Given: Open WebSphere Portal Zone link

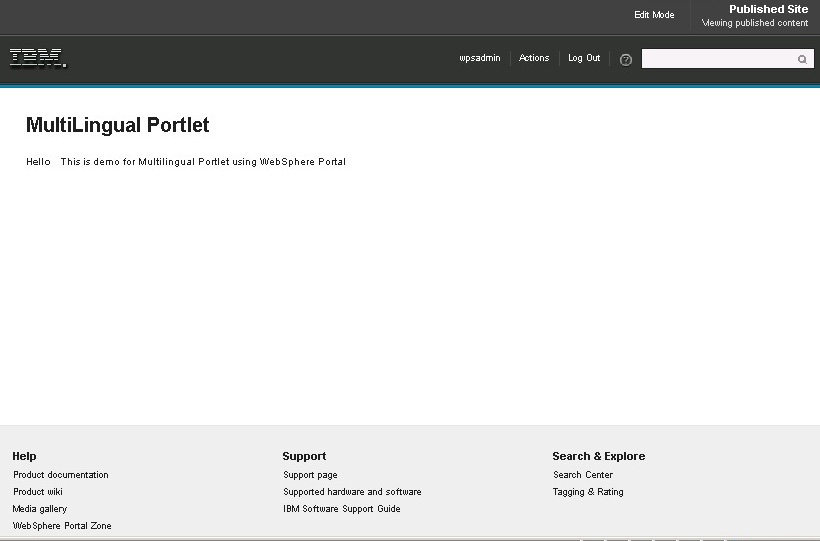Looking at the screenshot, I should pyautogui.click(x=62, y=525).
